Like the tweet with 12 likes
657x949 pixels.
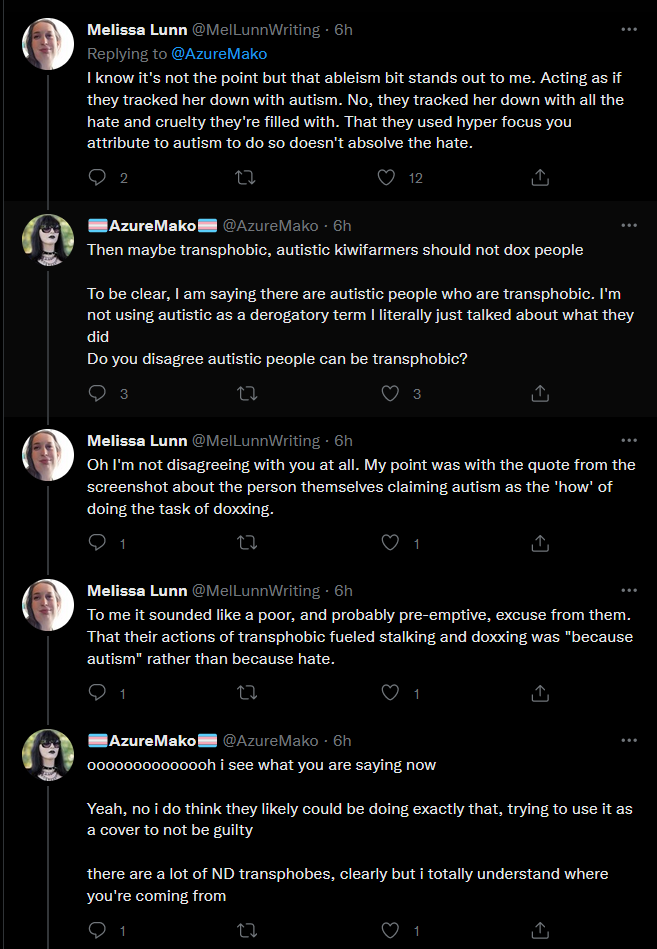click(387, 177)
